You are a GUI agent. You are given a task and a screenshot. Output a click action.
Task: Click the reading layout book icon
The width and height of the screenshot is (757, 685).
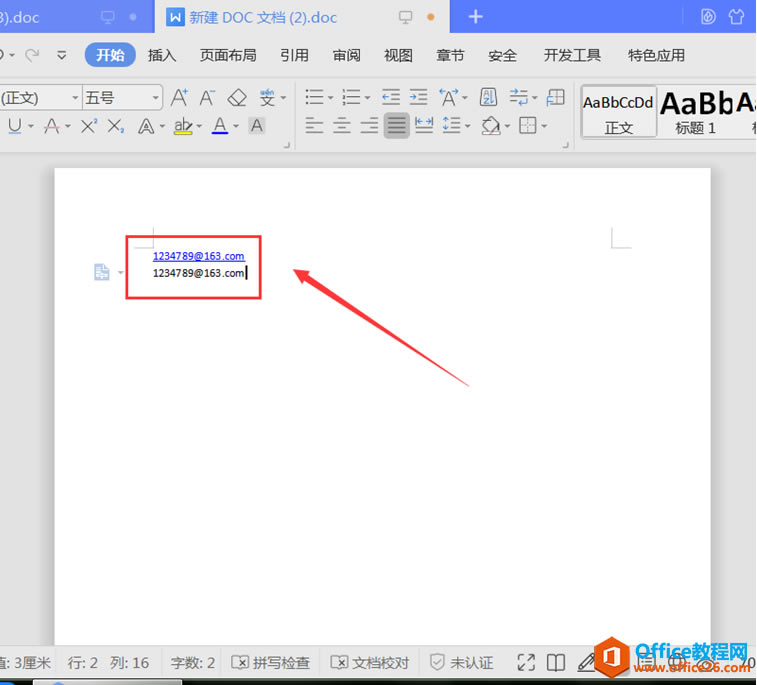pyautogui.click(x=556, y=662)
